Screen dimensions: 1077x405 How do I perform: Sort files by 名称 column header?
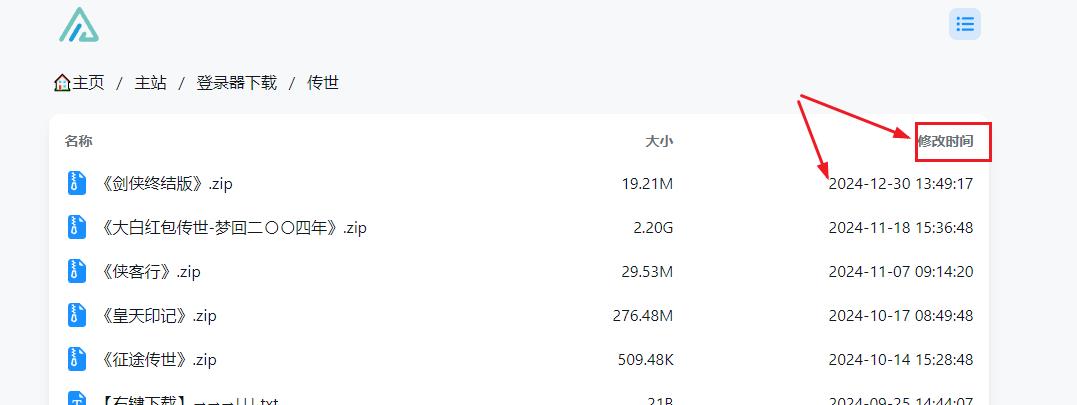(78, 141)
